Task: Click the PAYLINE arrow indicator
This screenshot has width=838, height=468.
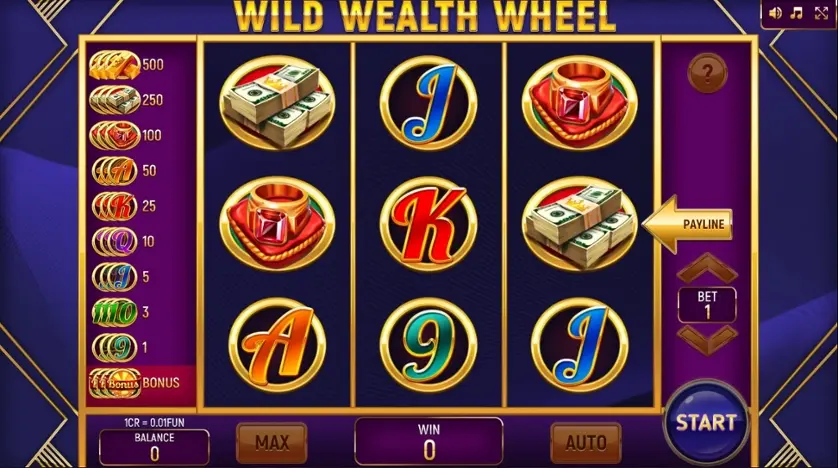Action: coord(687,224)
